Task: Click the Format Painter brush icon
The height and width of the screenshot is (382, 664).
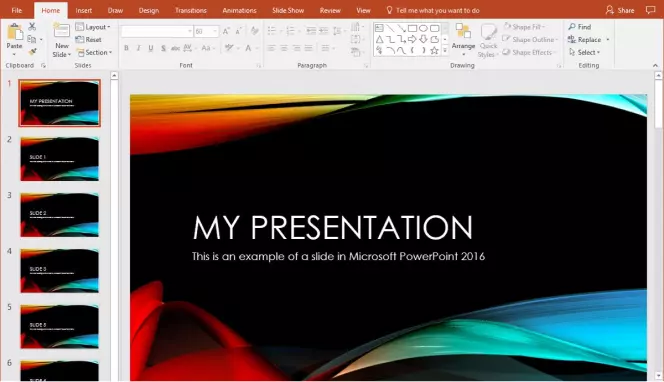Action: pyautogui.click(x=32, y=52)
